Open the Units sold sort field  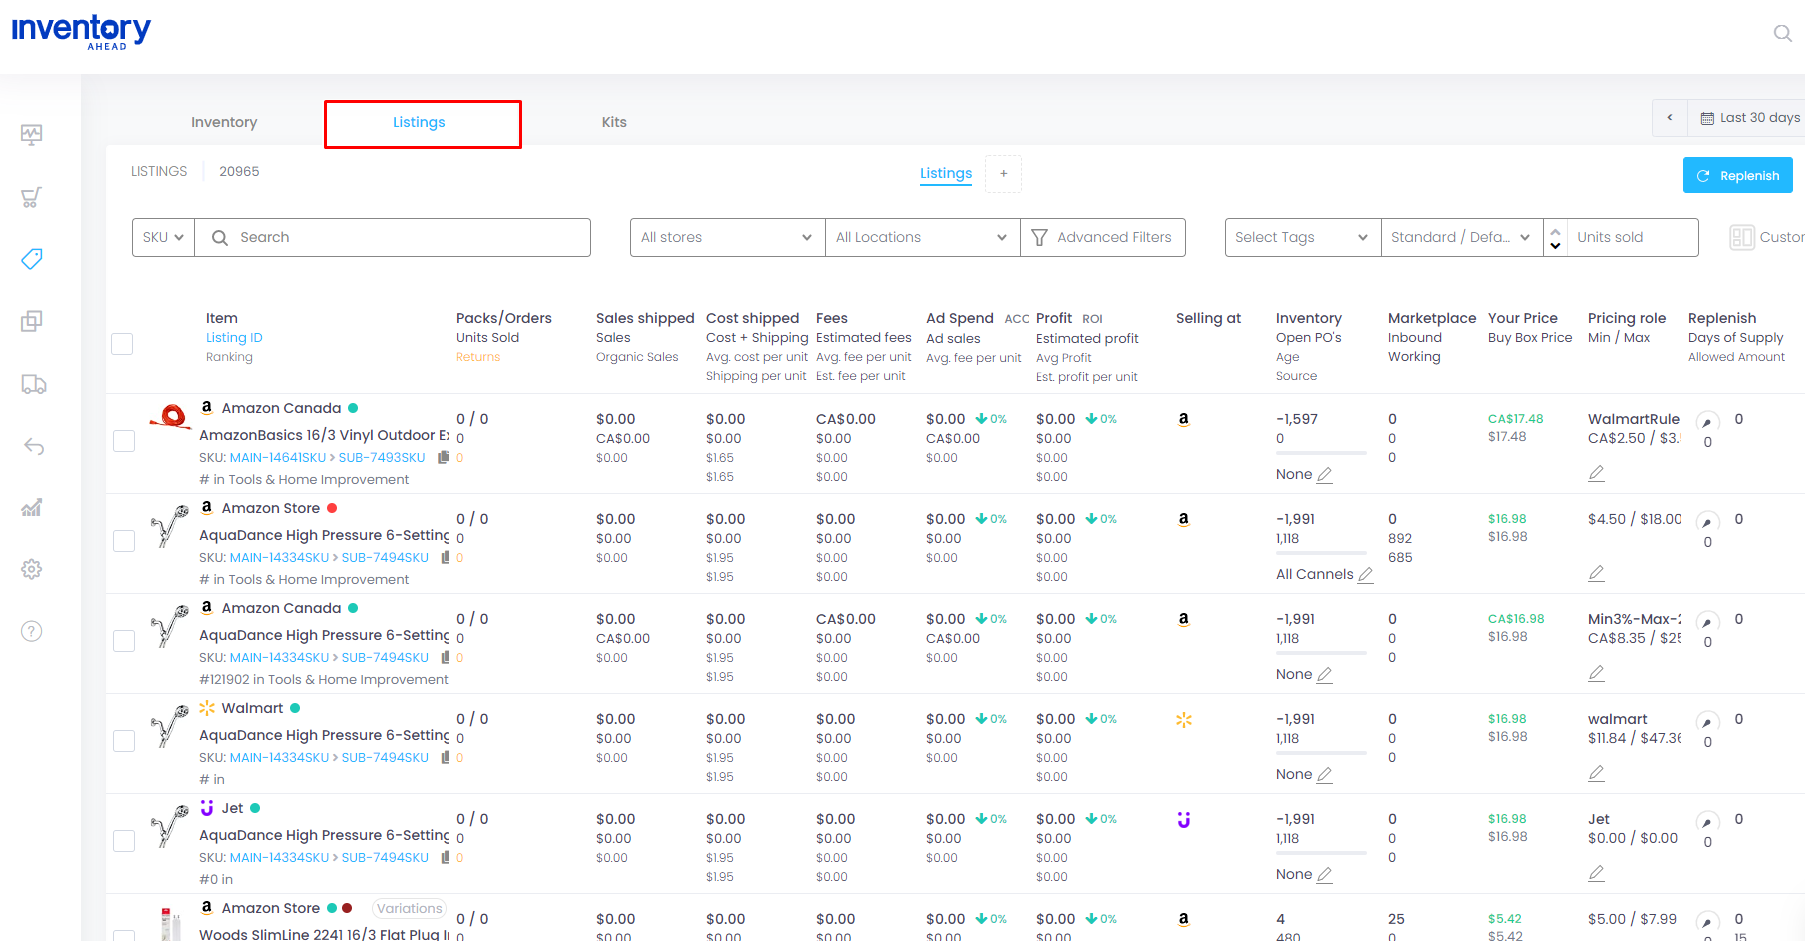pyautogui.click(x=1632, y=237)
